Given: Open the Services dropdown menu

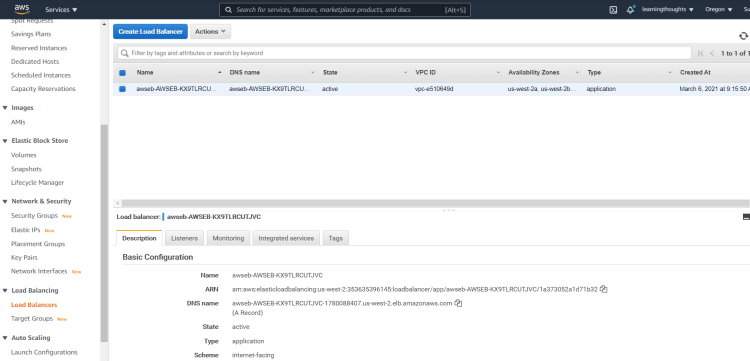Looking at the screenshot, I should (x=61, y=10).
